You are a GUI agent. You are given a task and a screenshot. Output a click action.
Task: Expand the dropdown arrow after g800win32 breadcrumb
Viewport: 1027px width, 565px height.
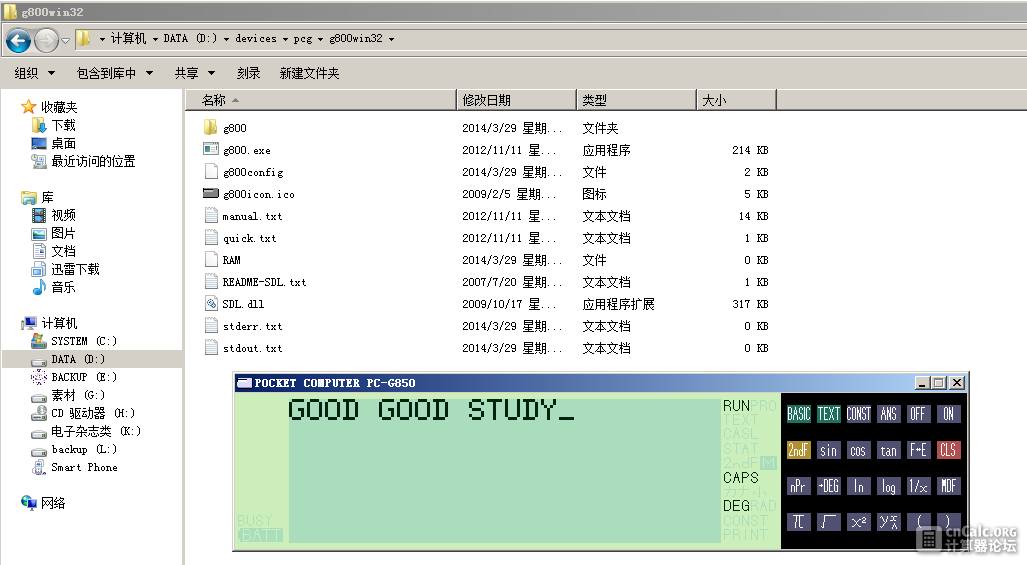[x=391, y=39]
